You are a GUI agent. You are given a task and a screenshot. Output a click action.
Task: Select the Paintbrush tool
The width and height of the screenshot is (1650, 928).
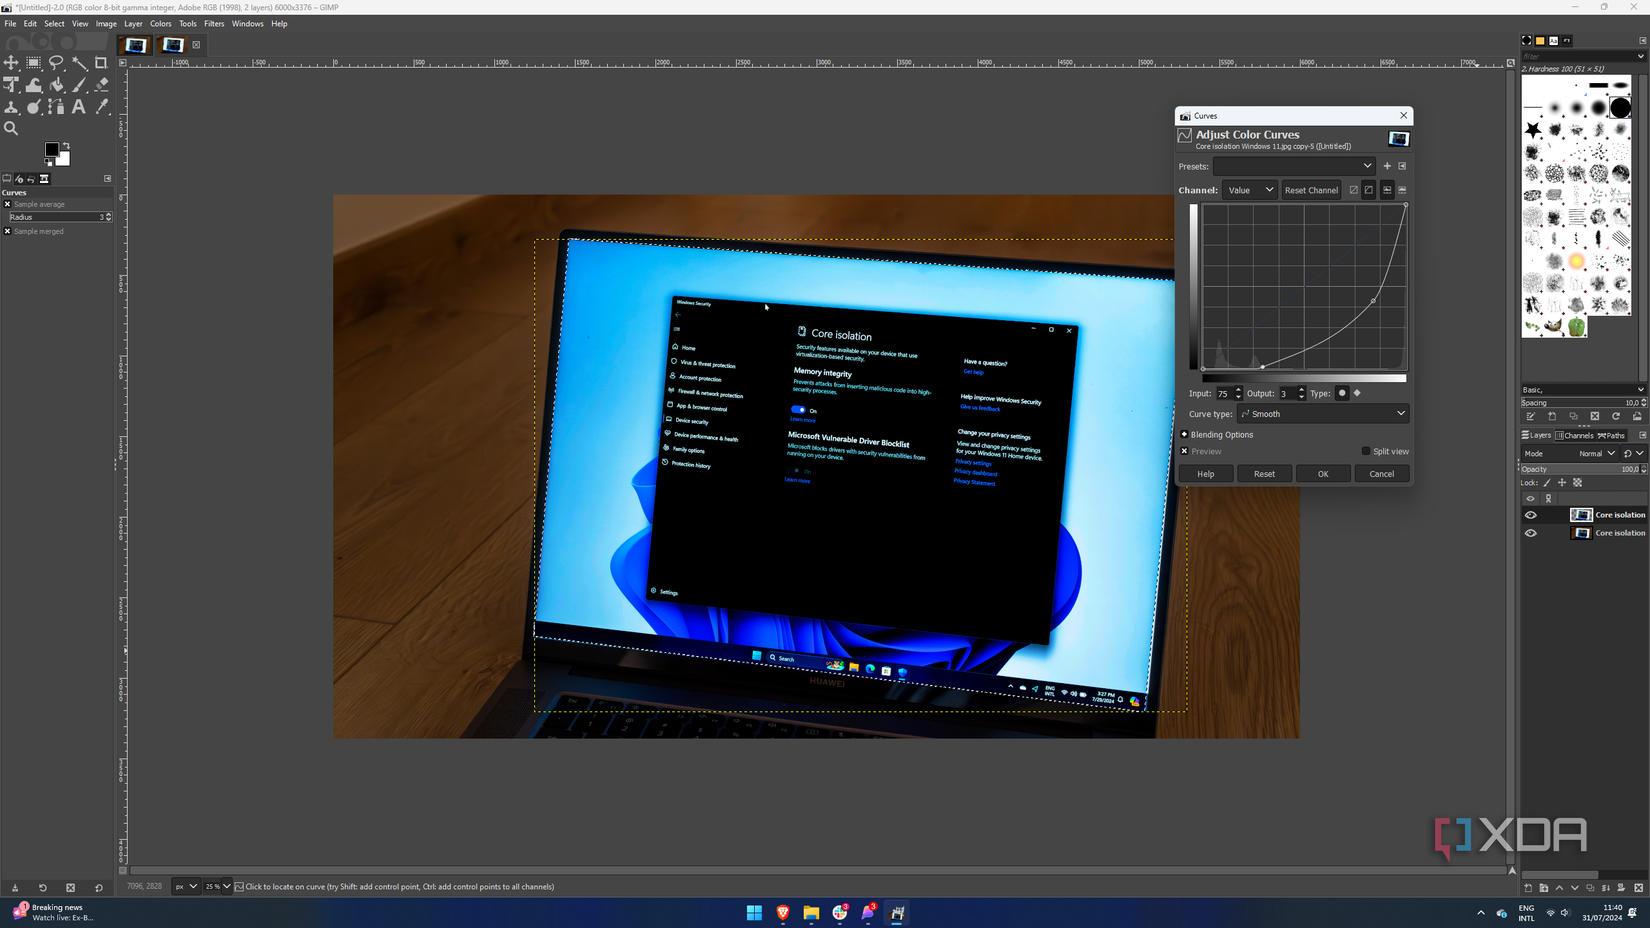click(80, 85)
